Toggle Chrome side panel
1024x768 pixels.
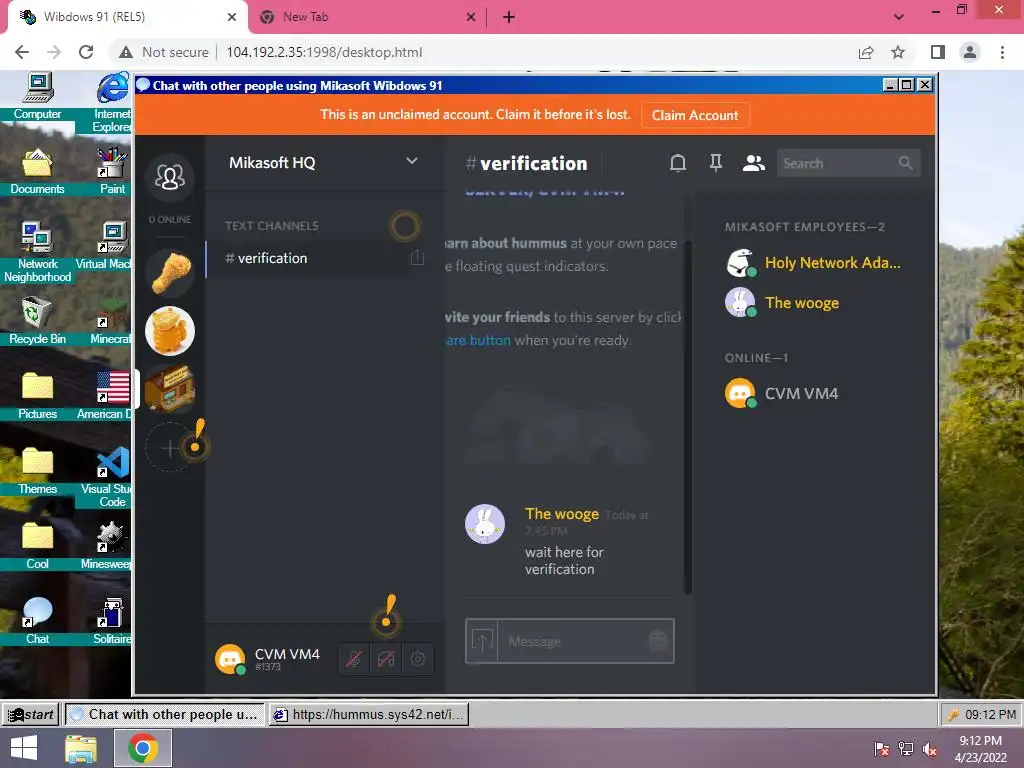[938, 52]
